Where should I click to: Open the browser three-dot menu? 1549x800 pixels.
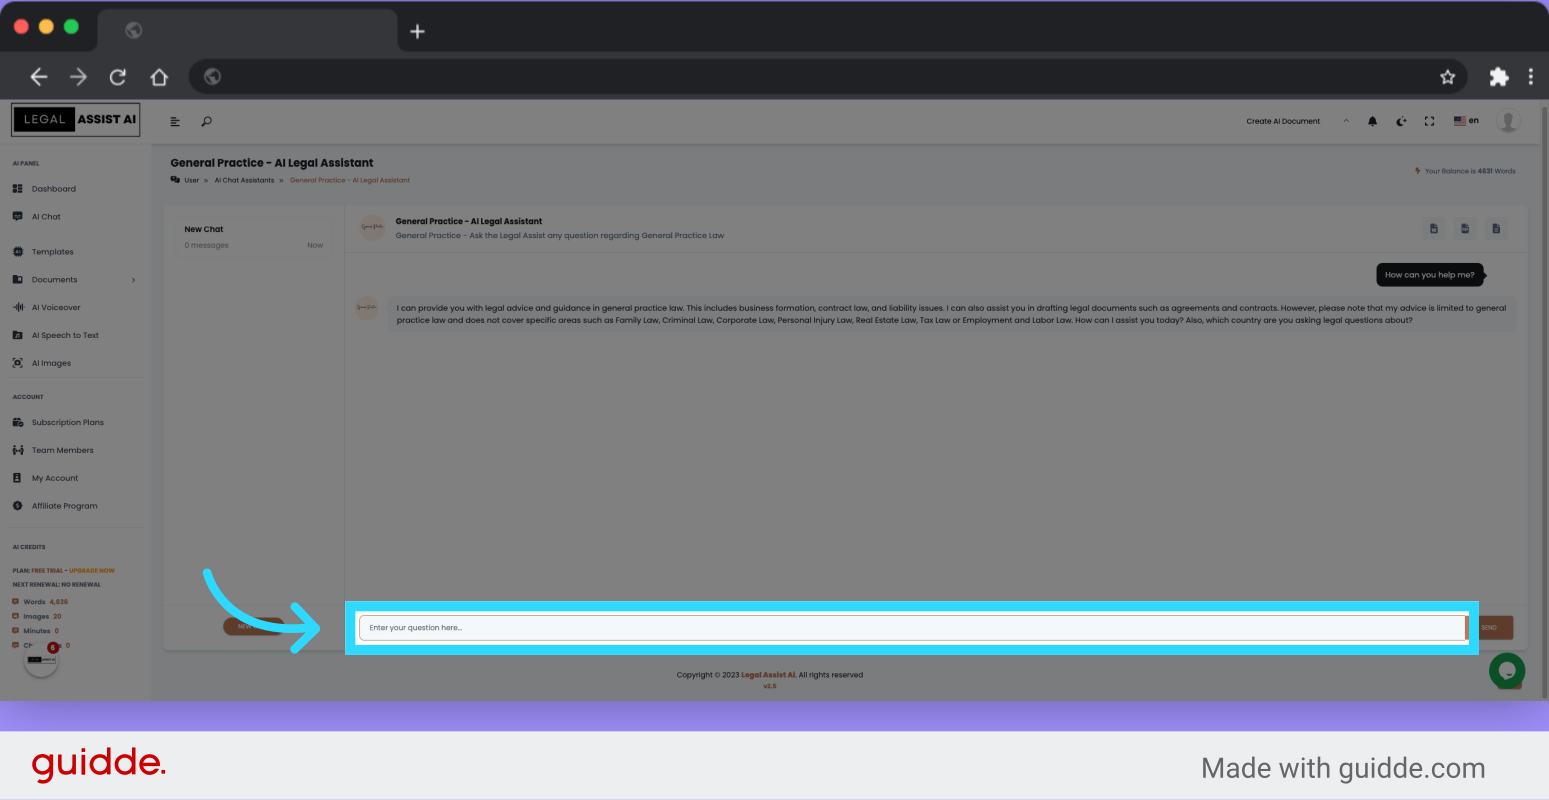(1531, 77)
